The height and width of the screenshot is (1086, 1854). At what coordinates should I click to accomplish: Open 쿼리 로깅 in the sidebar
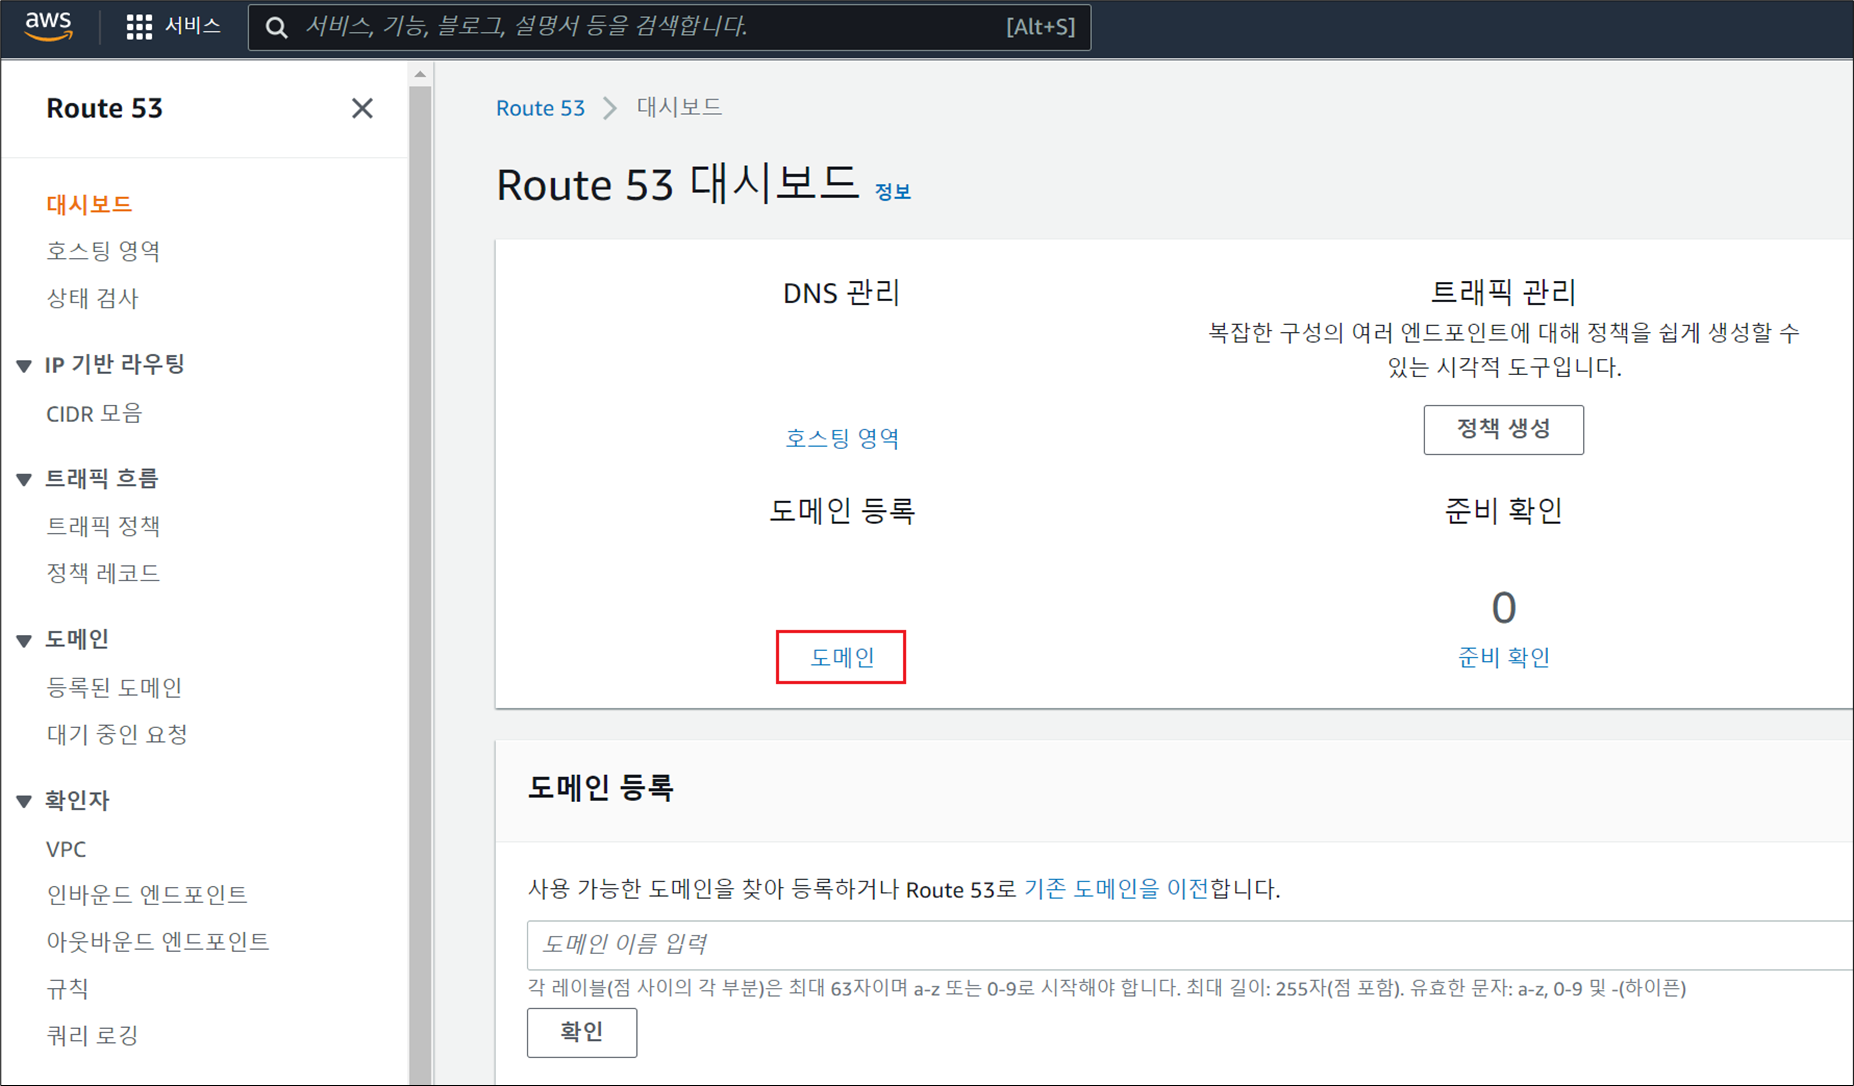92,1035
